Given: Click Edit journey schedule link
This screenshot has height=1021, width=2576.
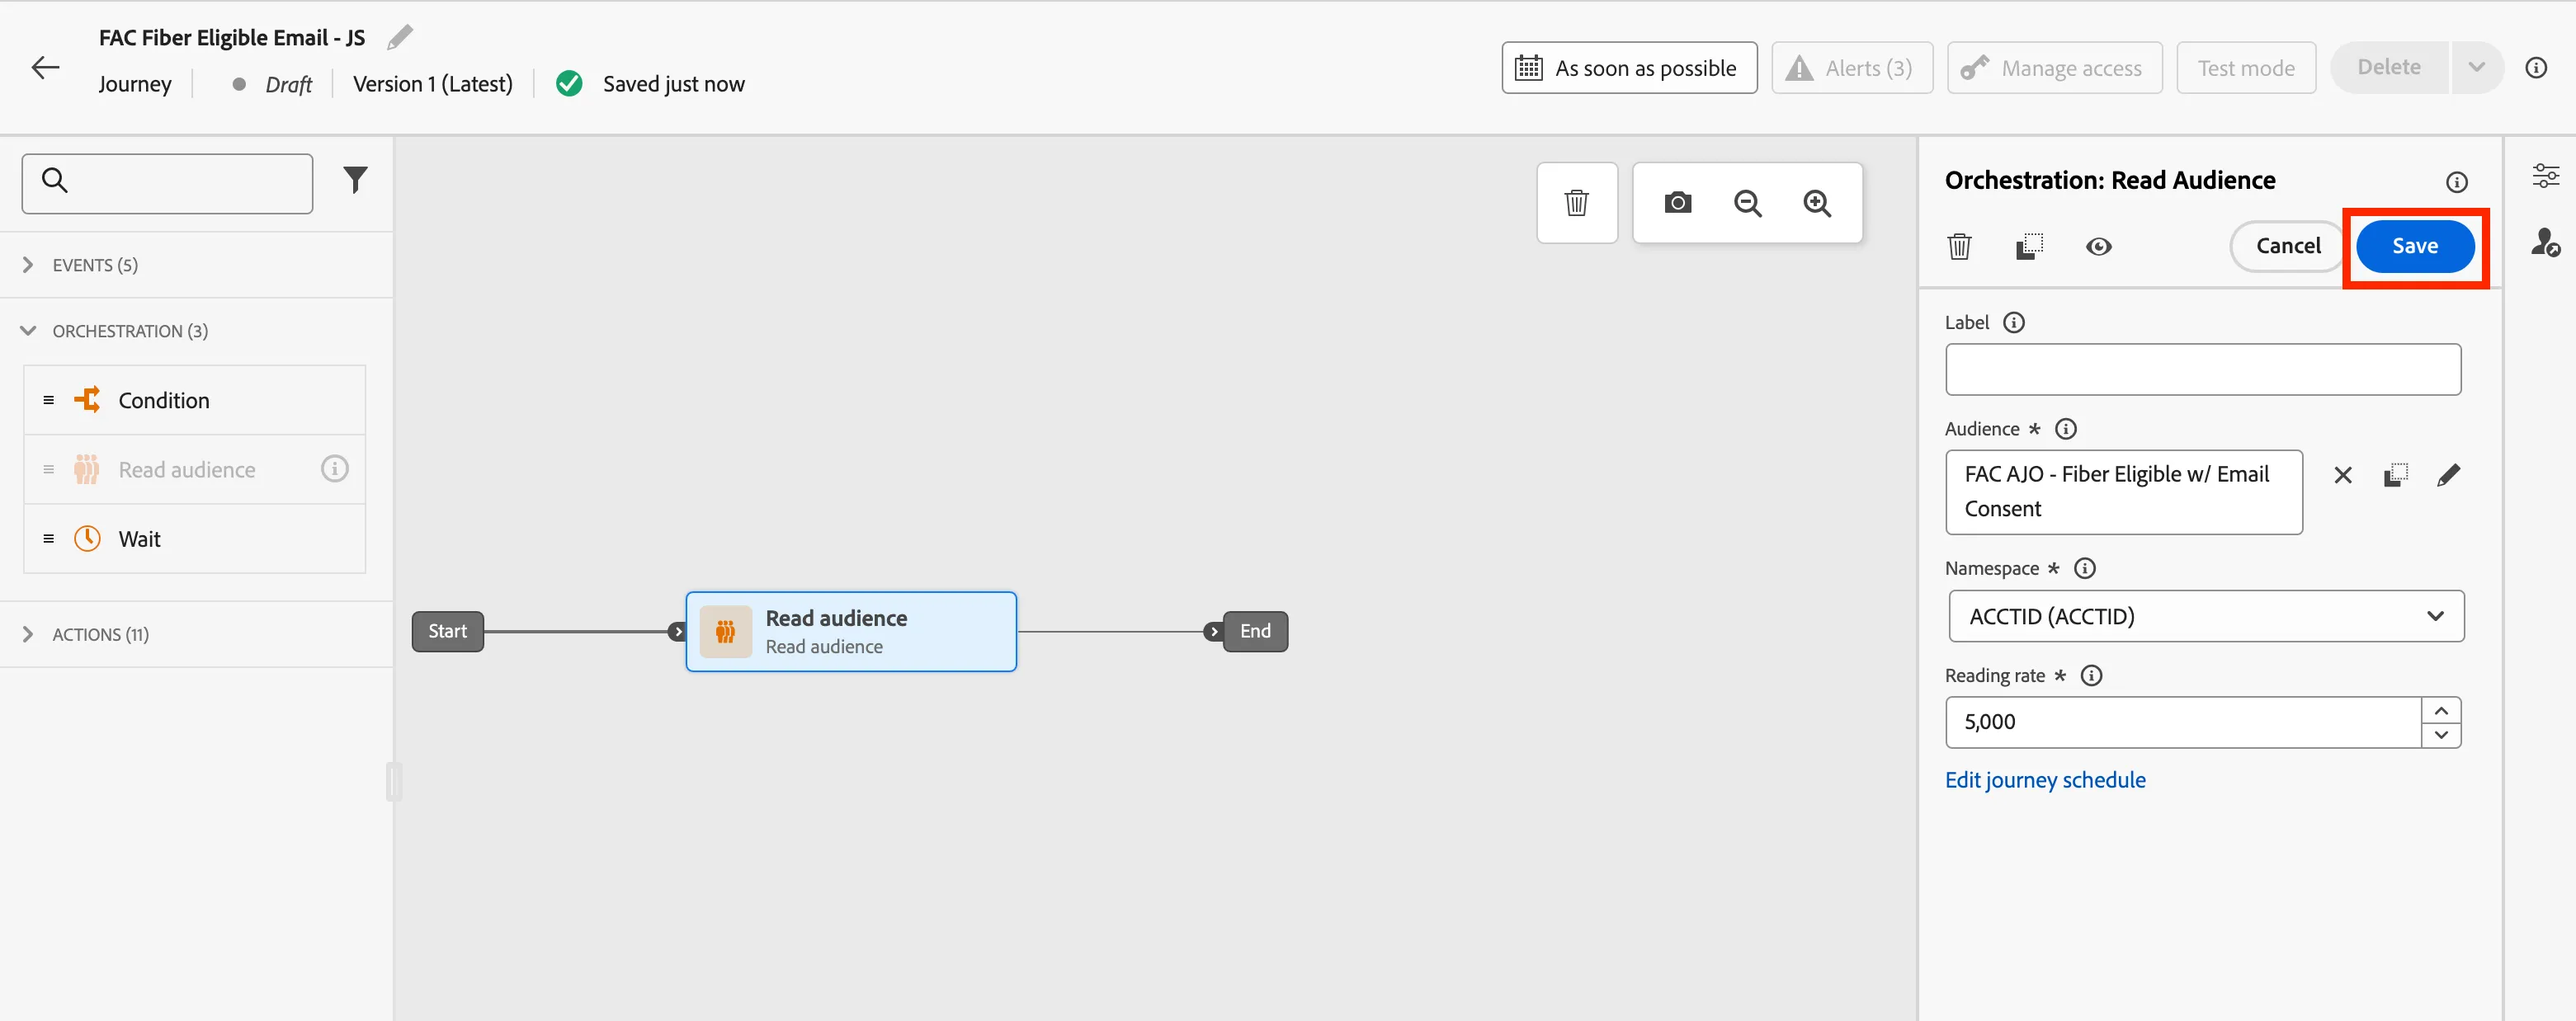Looking at the screenshot, I should pos(2044,780).
